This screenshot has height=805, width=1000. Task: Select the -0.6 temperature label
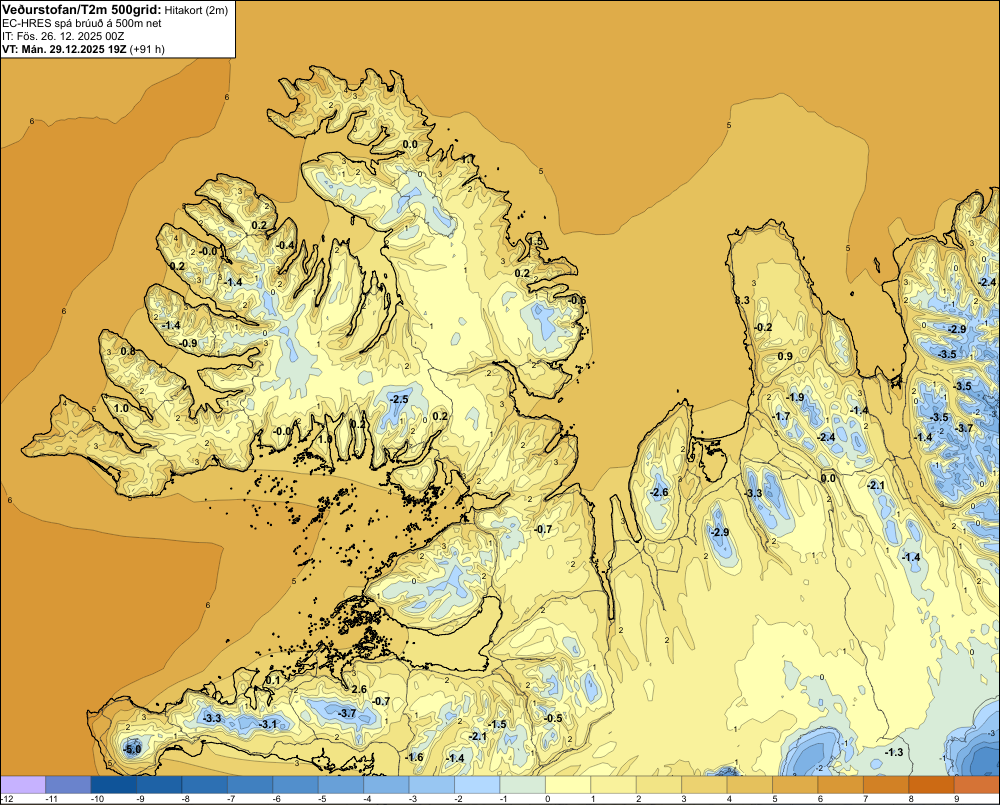point(577,300)
